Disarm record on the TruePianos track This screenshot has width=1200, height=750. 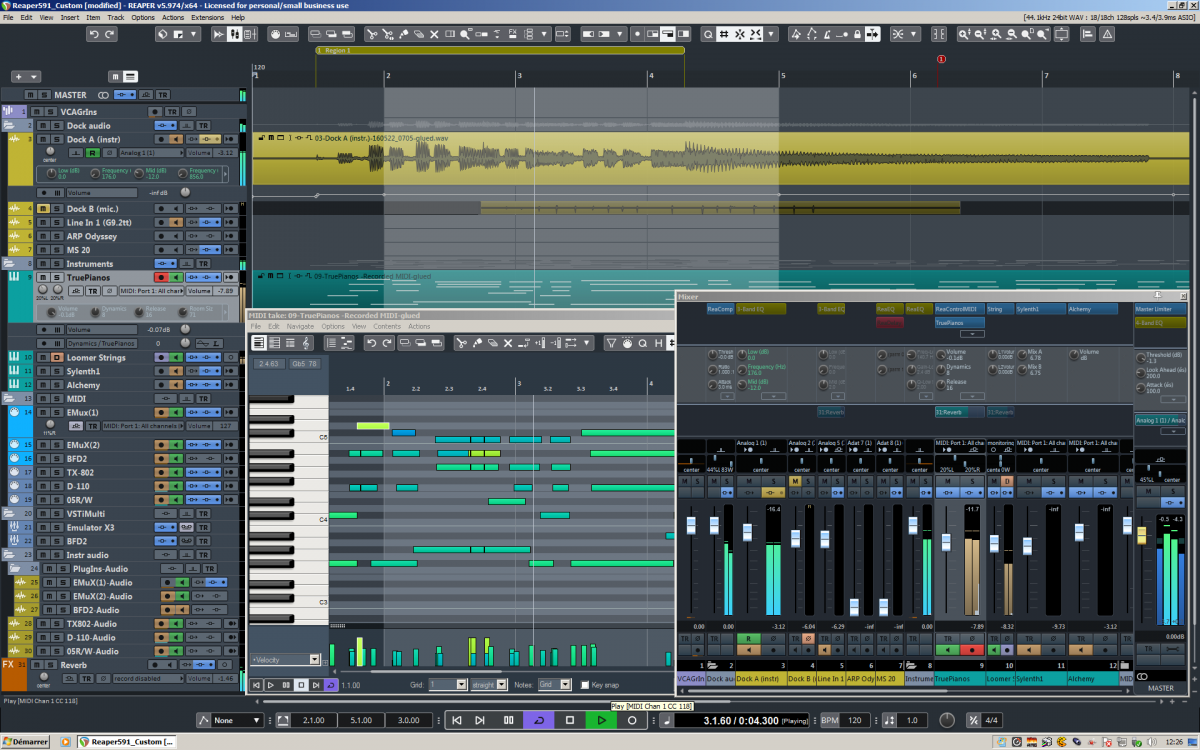[x=160, y=277]
